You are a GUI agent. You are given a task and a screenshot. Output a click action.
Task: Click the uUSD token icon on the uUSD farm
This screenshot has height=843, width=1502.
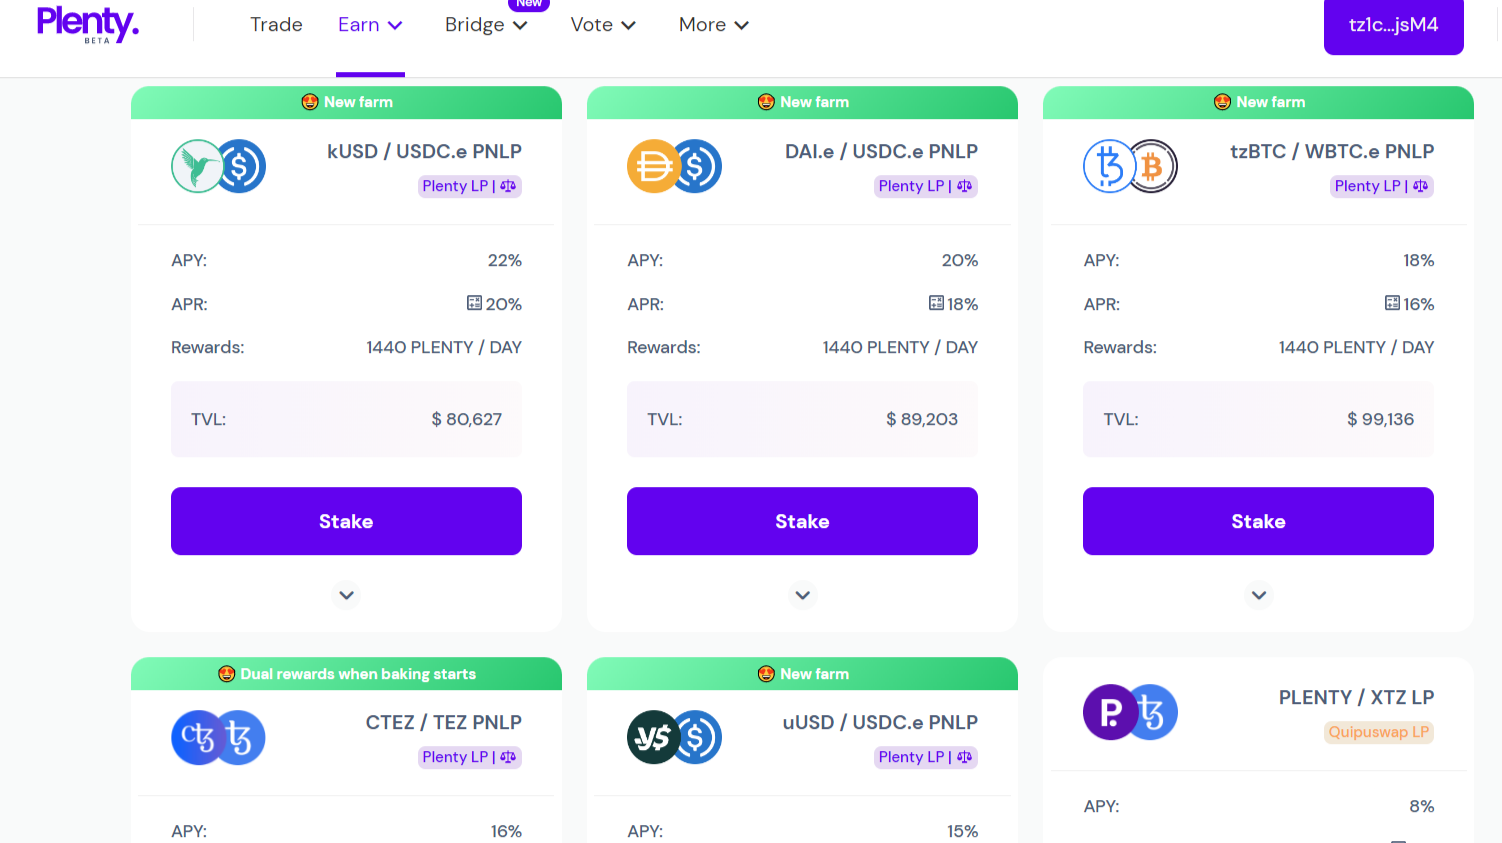pos(655,737)
